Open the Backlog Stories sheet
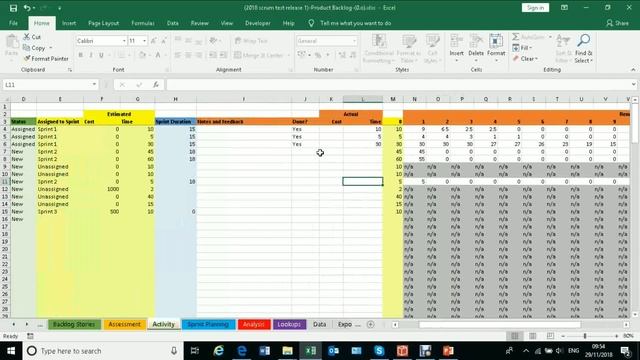This screenshot has height=360, width=640. tap(74, 324)
